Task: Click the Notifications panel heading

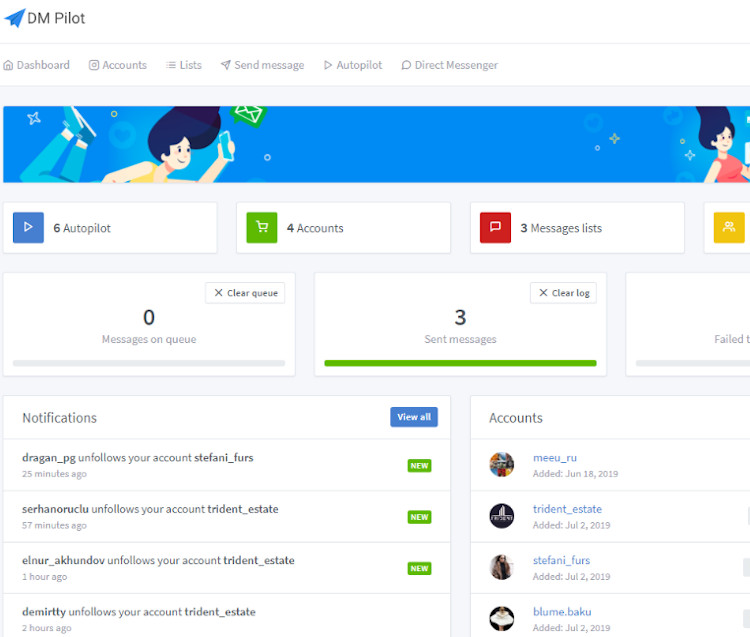Action: (59, 418)
